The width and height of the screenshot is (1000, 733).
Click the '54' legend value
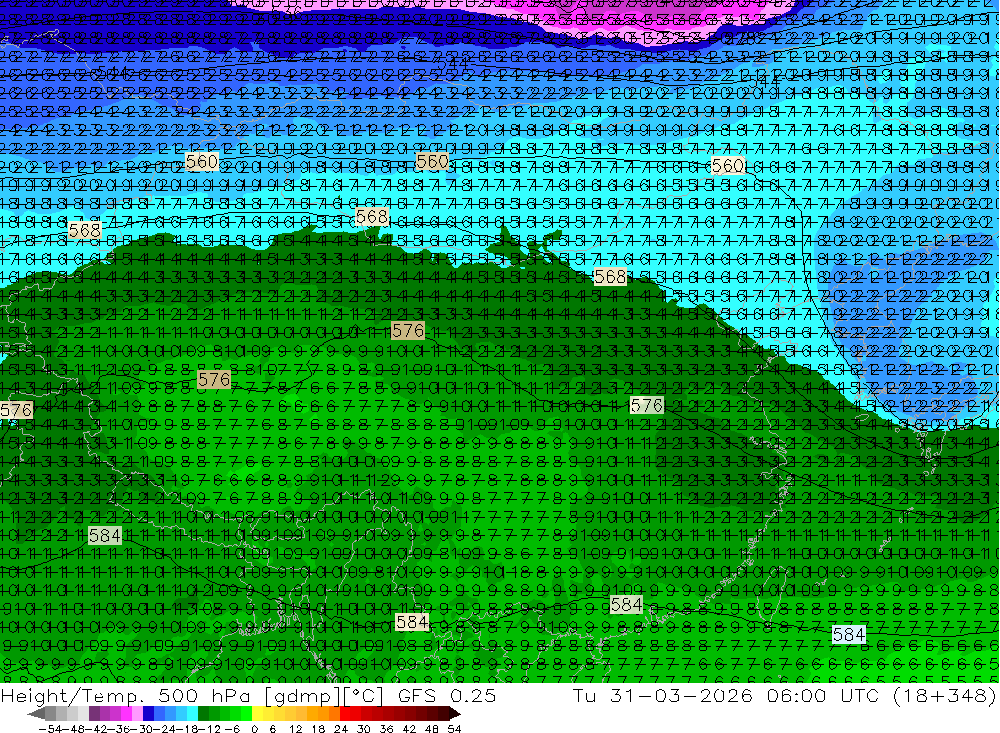[x=454, y=729]
